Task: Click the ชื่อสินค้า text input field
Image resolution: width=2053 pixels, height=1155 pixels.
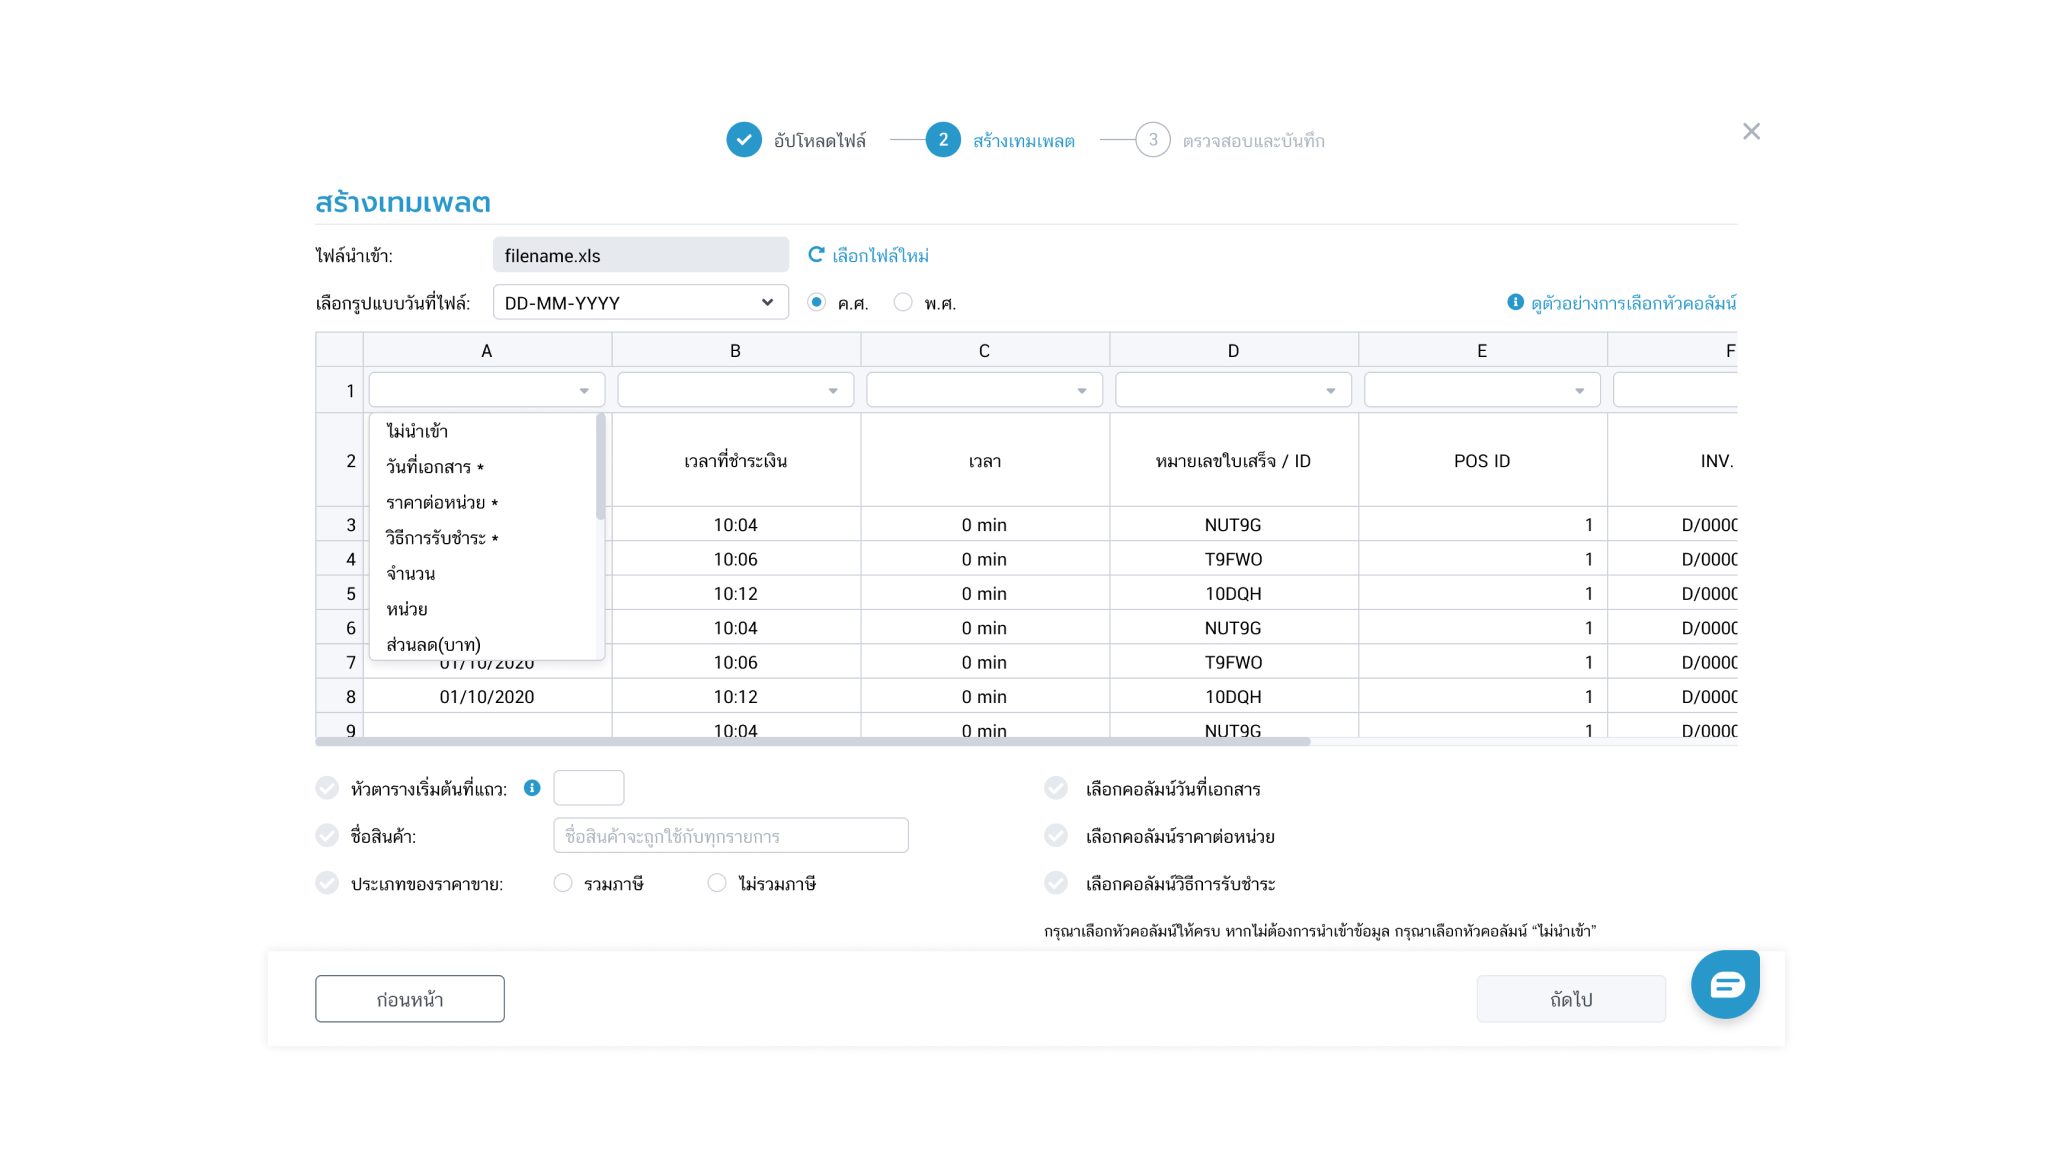Action: [x=730, y=836]
